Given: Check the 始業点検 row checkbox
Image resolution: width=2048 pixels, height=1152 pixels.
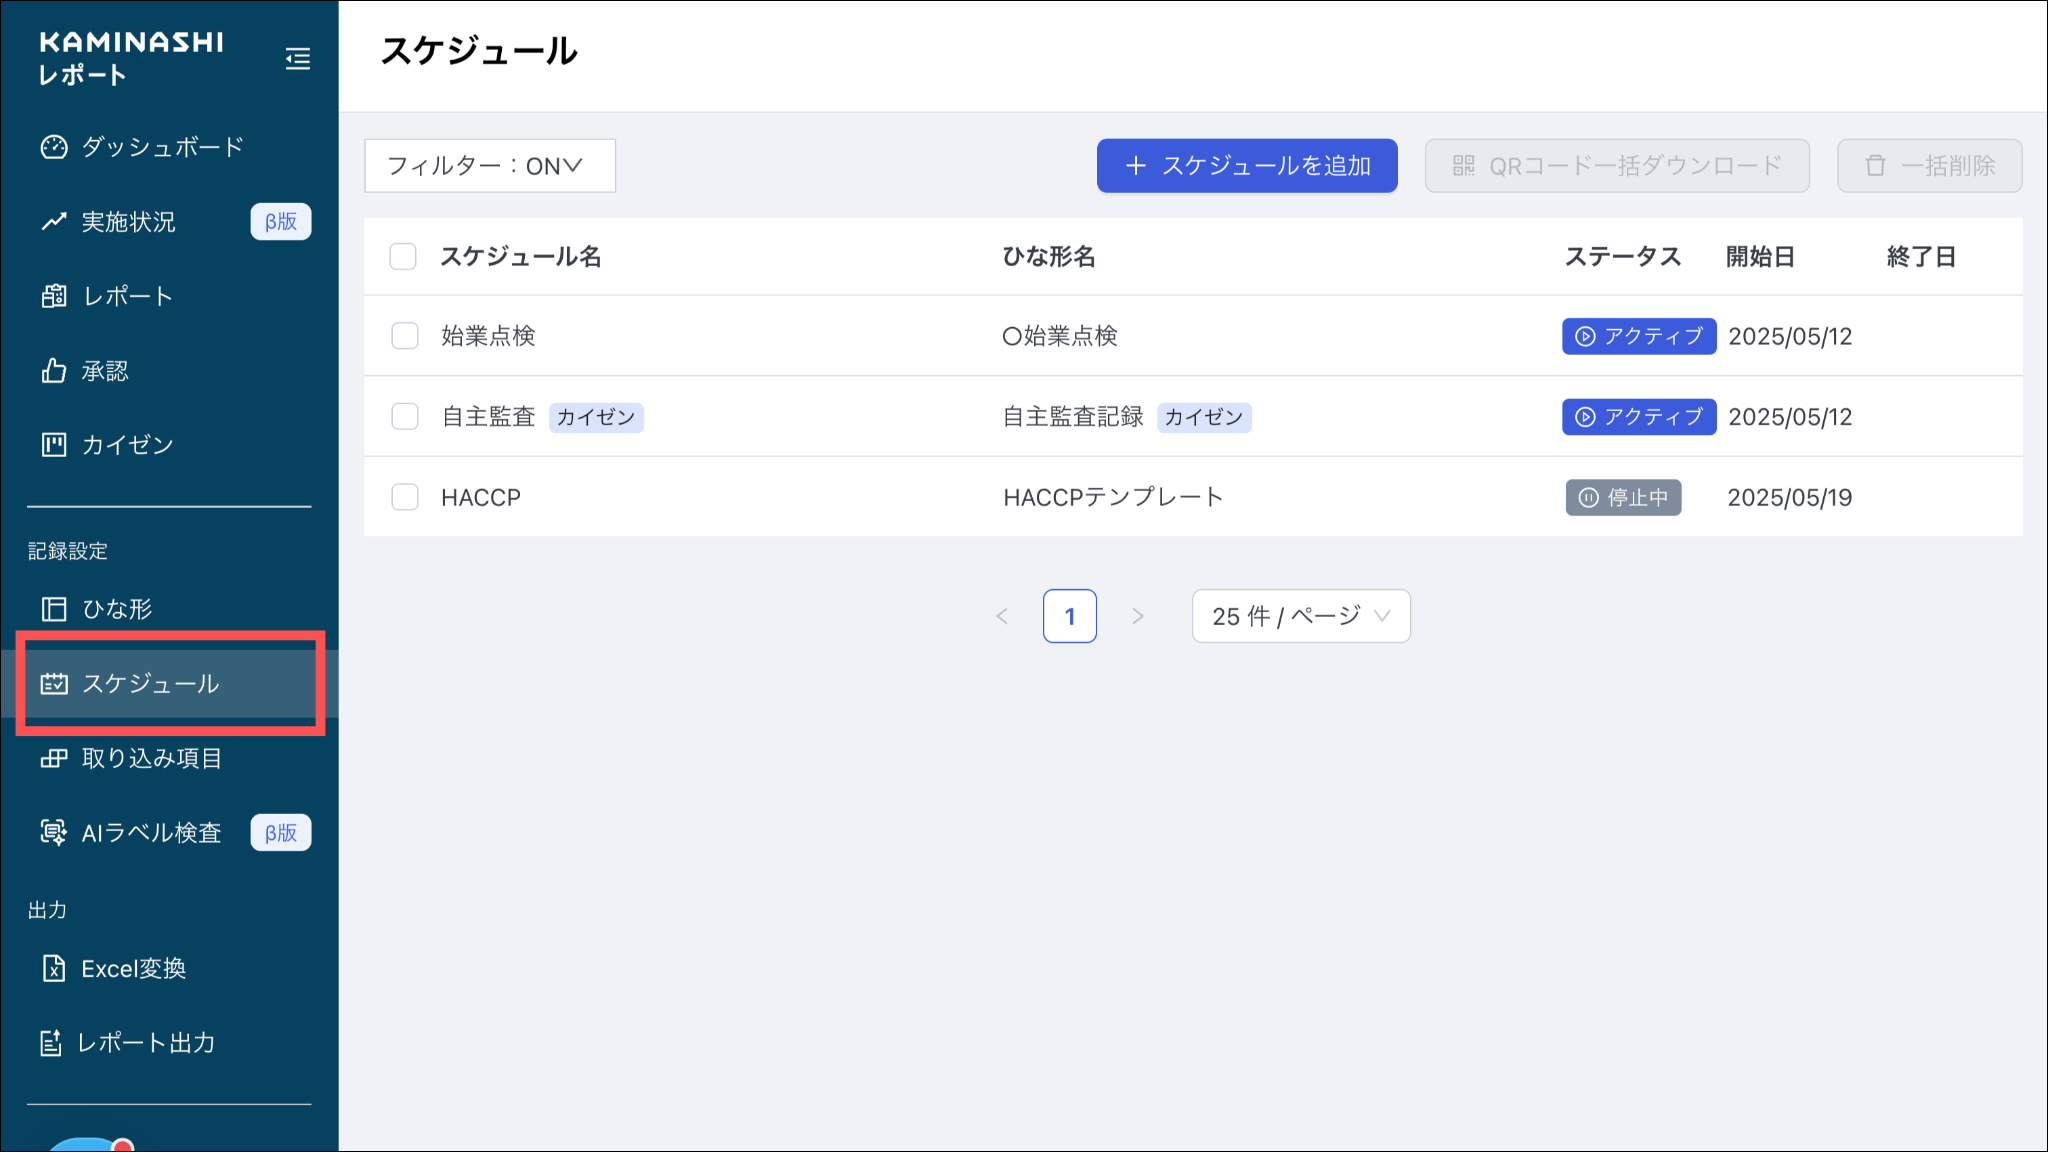Looking at the screenshot, I should tap(405, 336).
